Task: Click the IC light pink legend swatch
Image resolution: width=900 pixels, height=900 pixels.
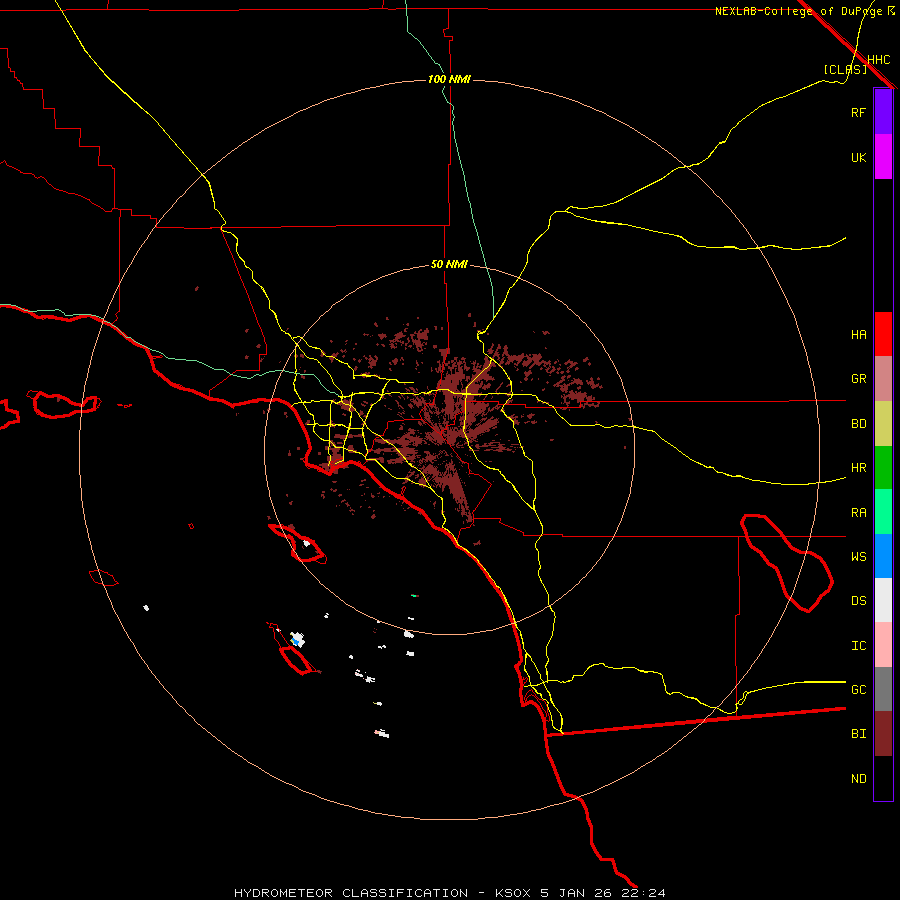Action: [x=883, y=645]
